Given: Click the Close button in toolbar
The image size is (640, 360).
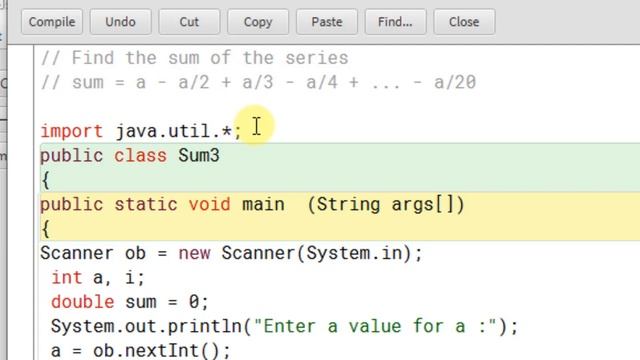Looking at the screenshot, I should tap(464, 22).
